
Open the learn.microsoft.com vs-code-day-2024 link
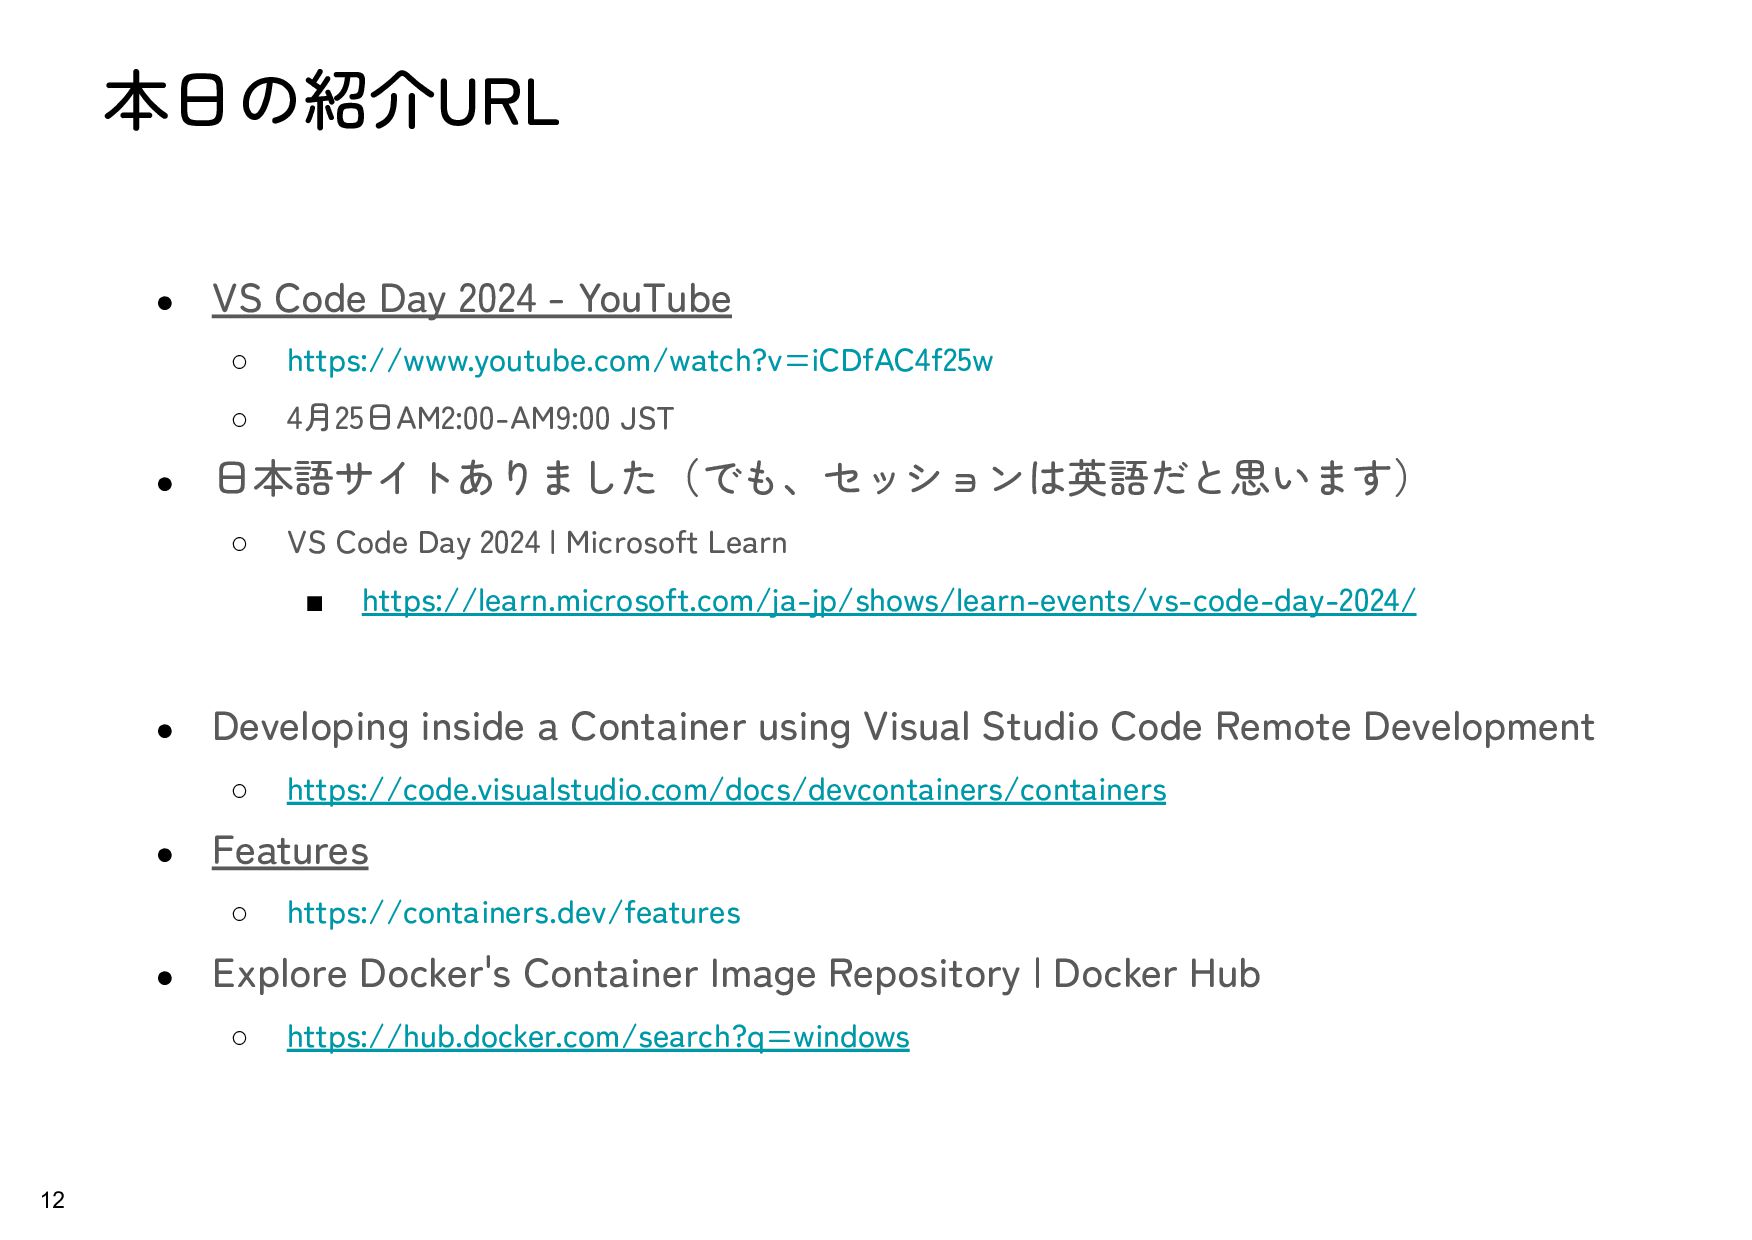(x=889, y=601)
